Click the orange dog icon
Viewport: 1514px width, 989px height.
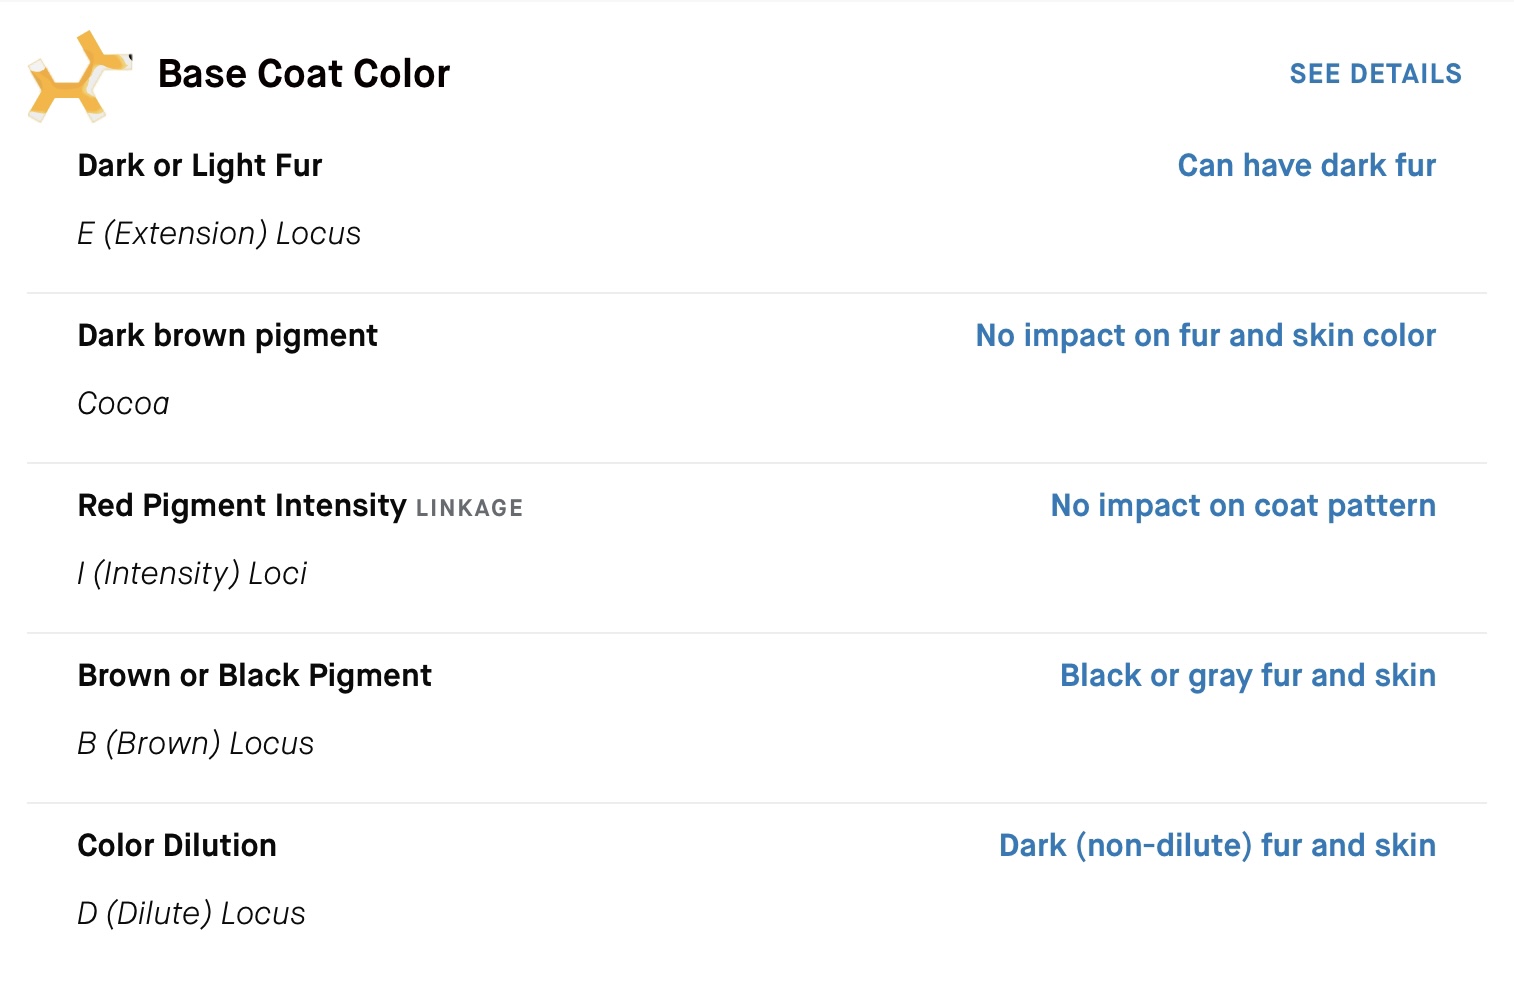click(x=80, y=77)
